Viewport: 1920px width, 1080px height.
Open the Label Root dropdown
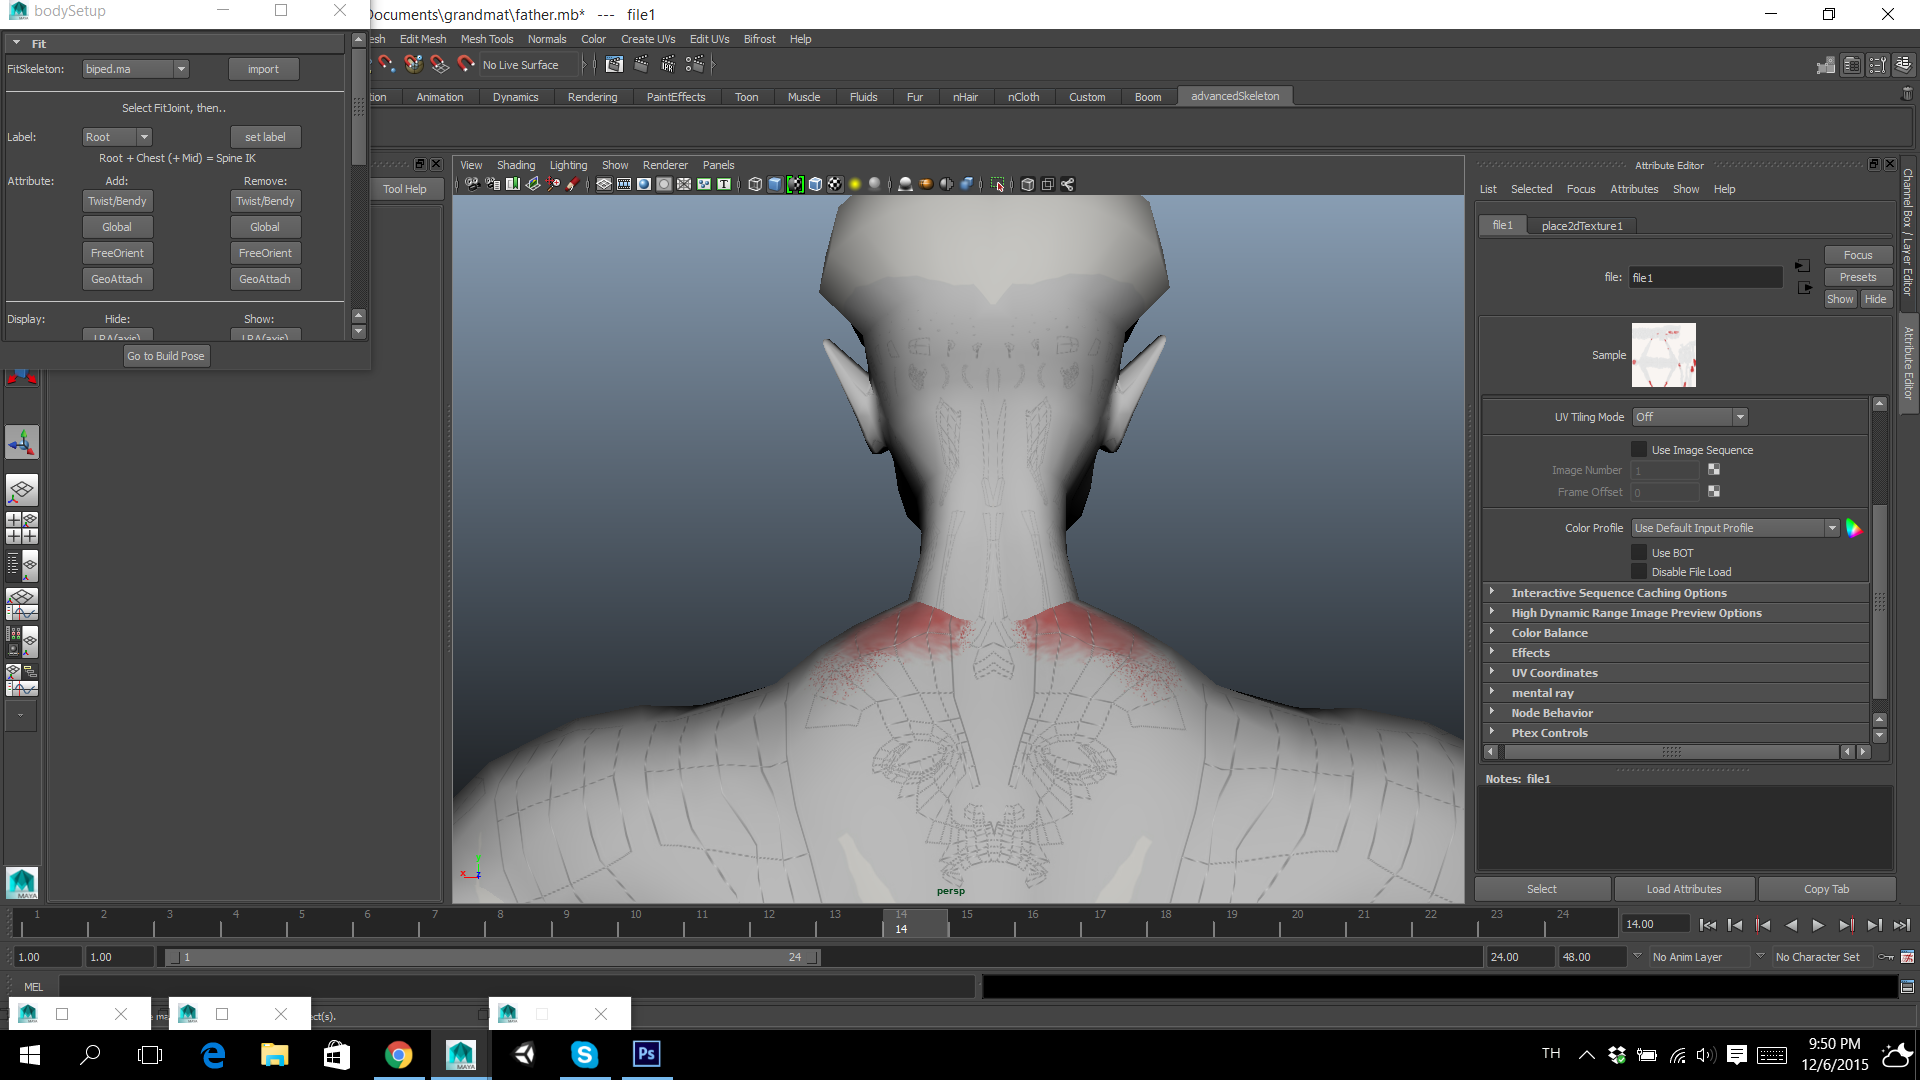pos(117,137)
